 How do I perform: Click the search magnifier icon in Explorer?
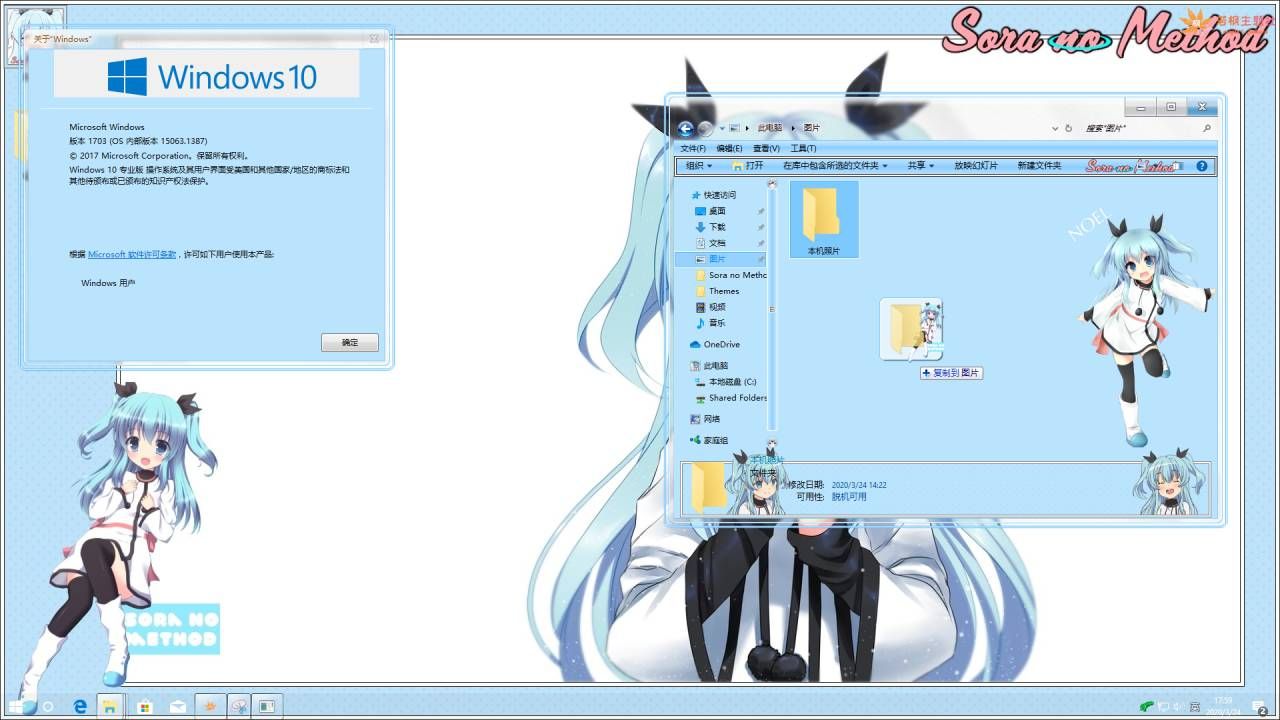(x=1207, y=128)
